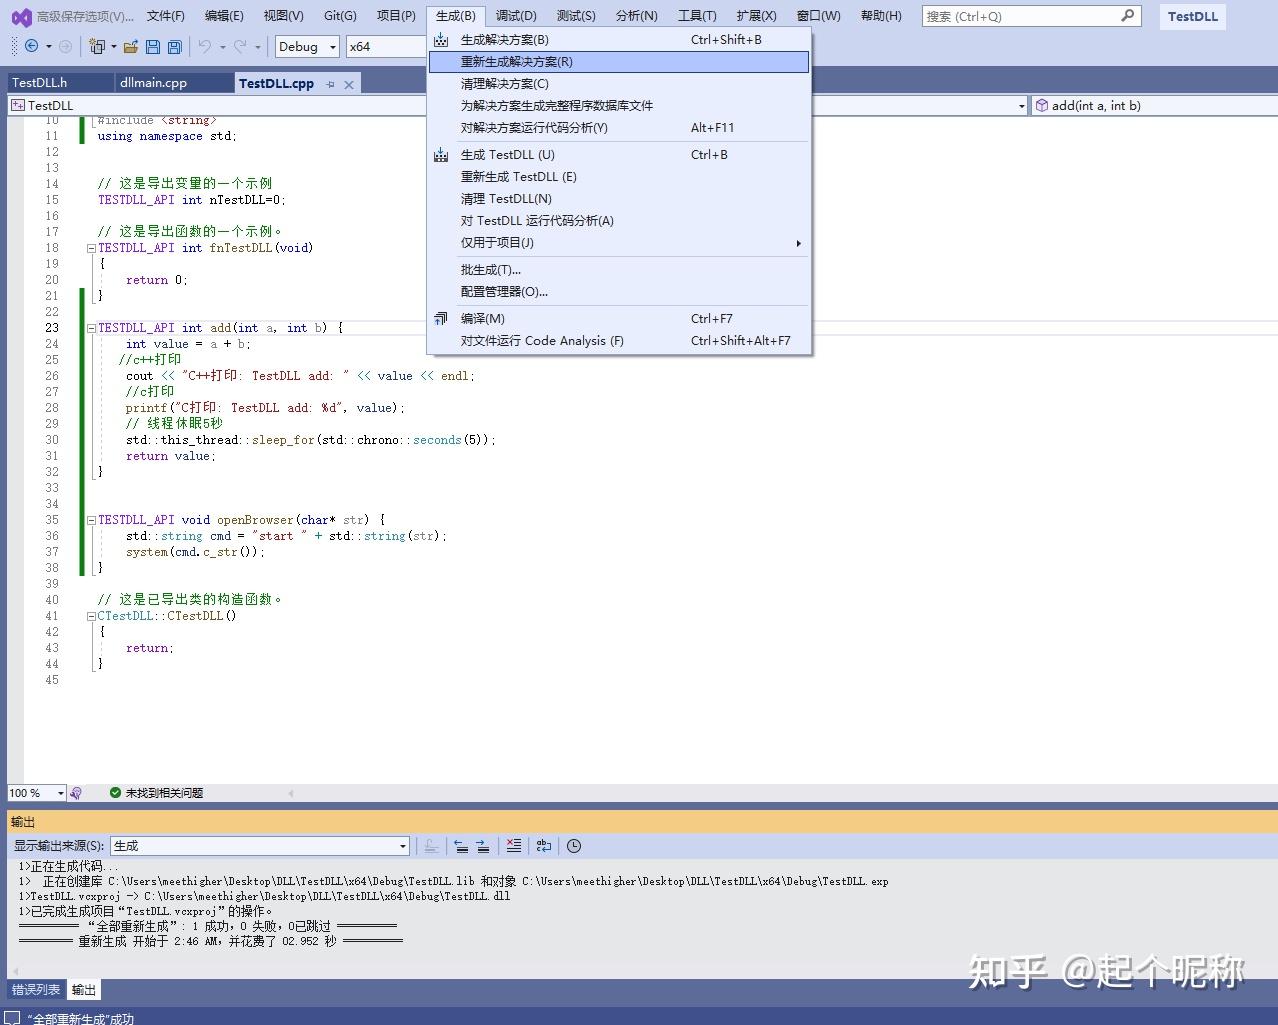This screenshot has width=1278, height=1025.
Task: Open the Debug configuration dropdown
Action: (308, 46)
